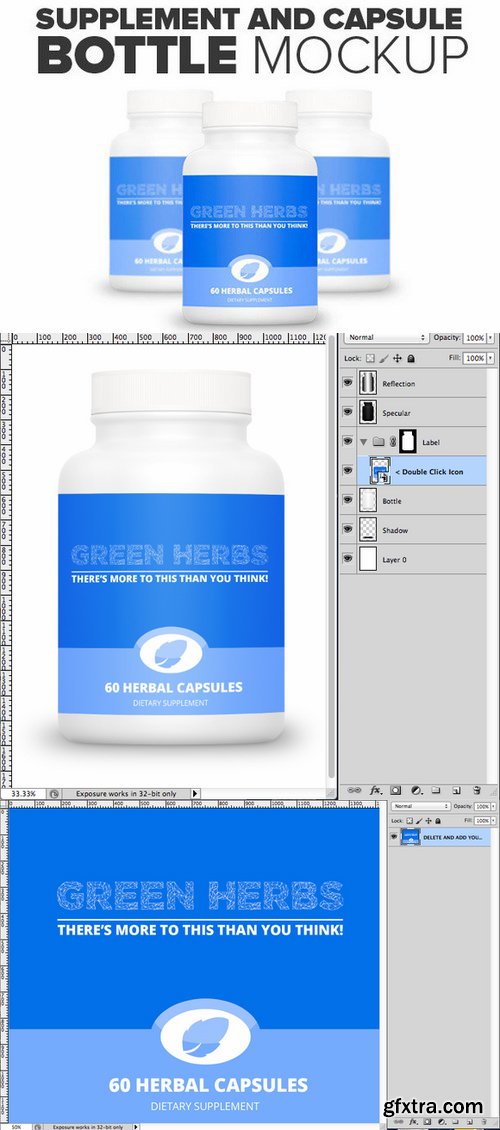The height and width of the screenshot is (1130, 500).
Task: Select the Reflection layer name
Action: click(398, 384)
